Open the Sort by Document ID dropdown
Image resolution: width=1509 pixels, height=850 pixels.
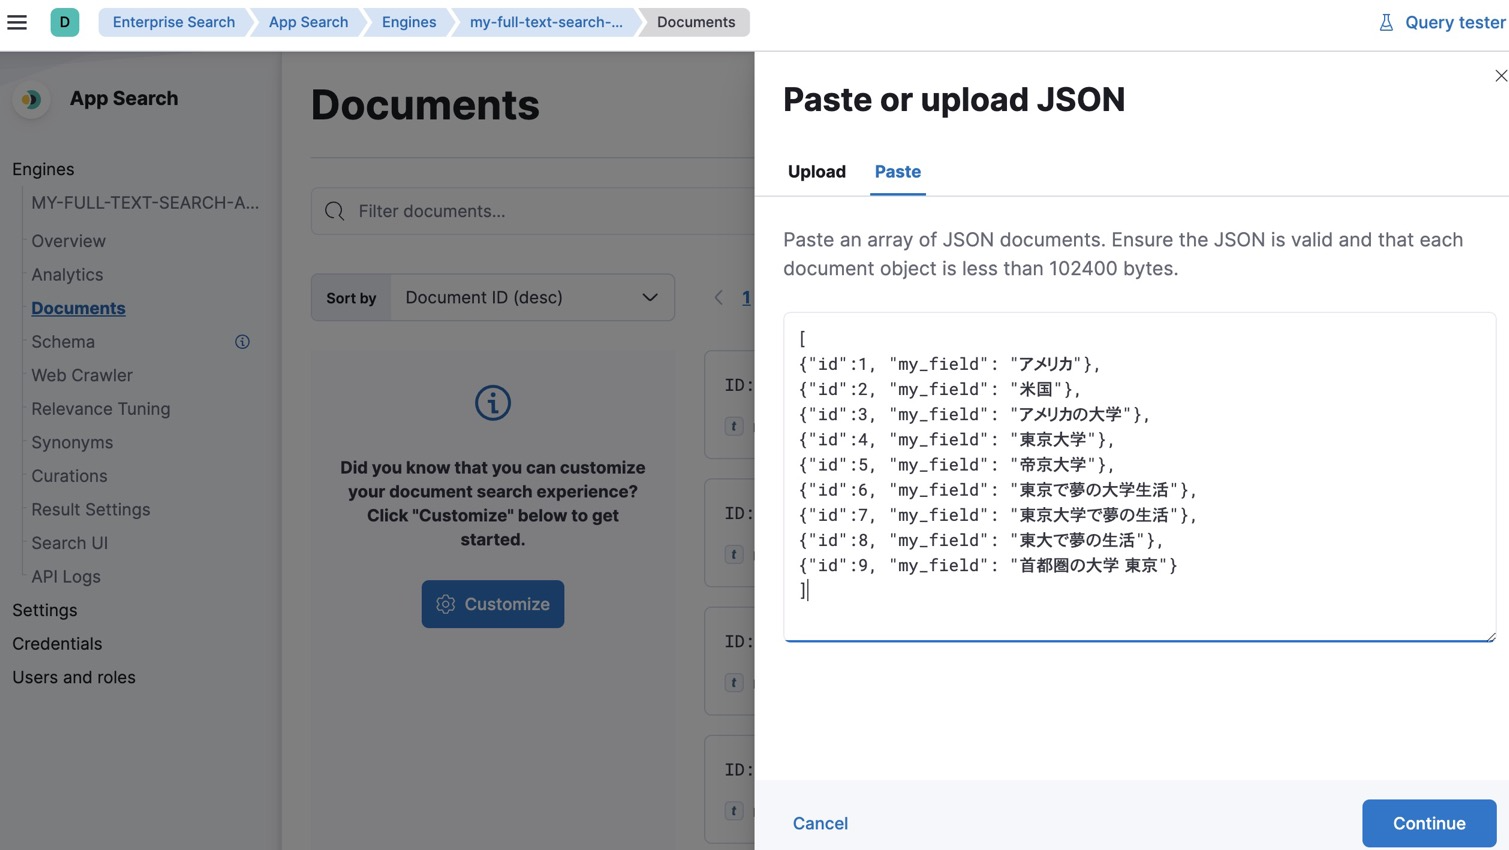[532, 298]
